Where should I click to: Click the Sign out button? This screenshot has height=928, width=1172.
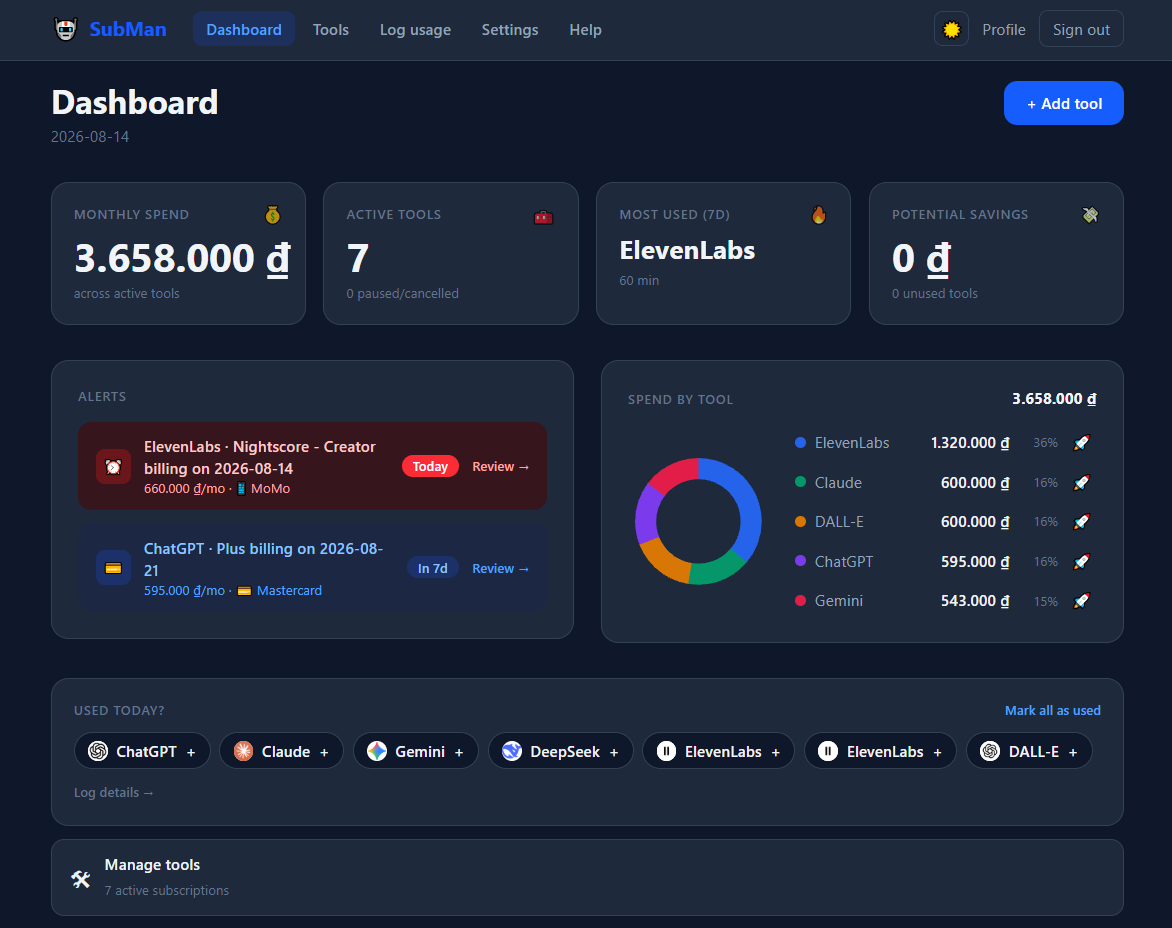1081,29
